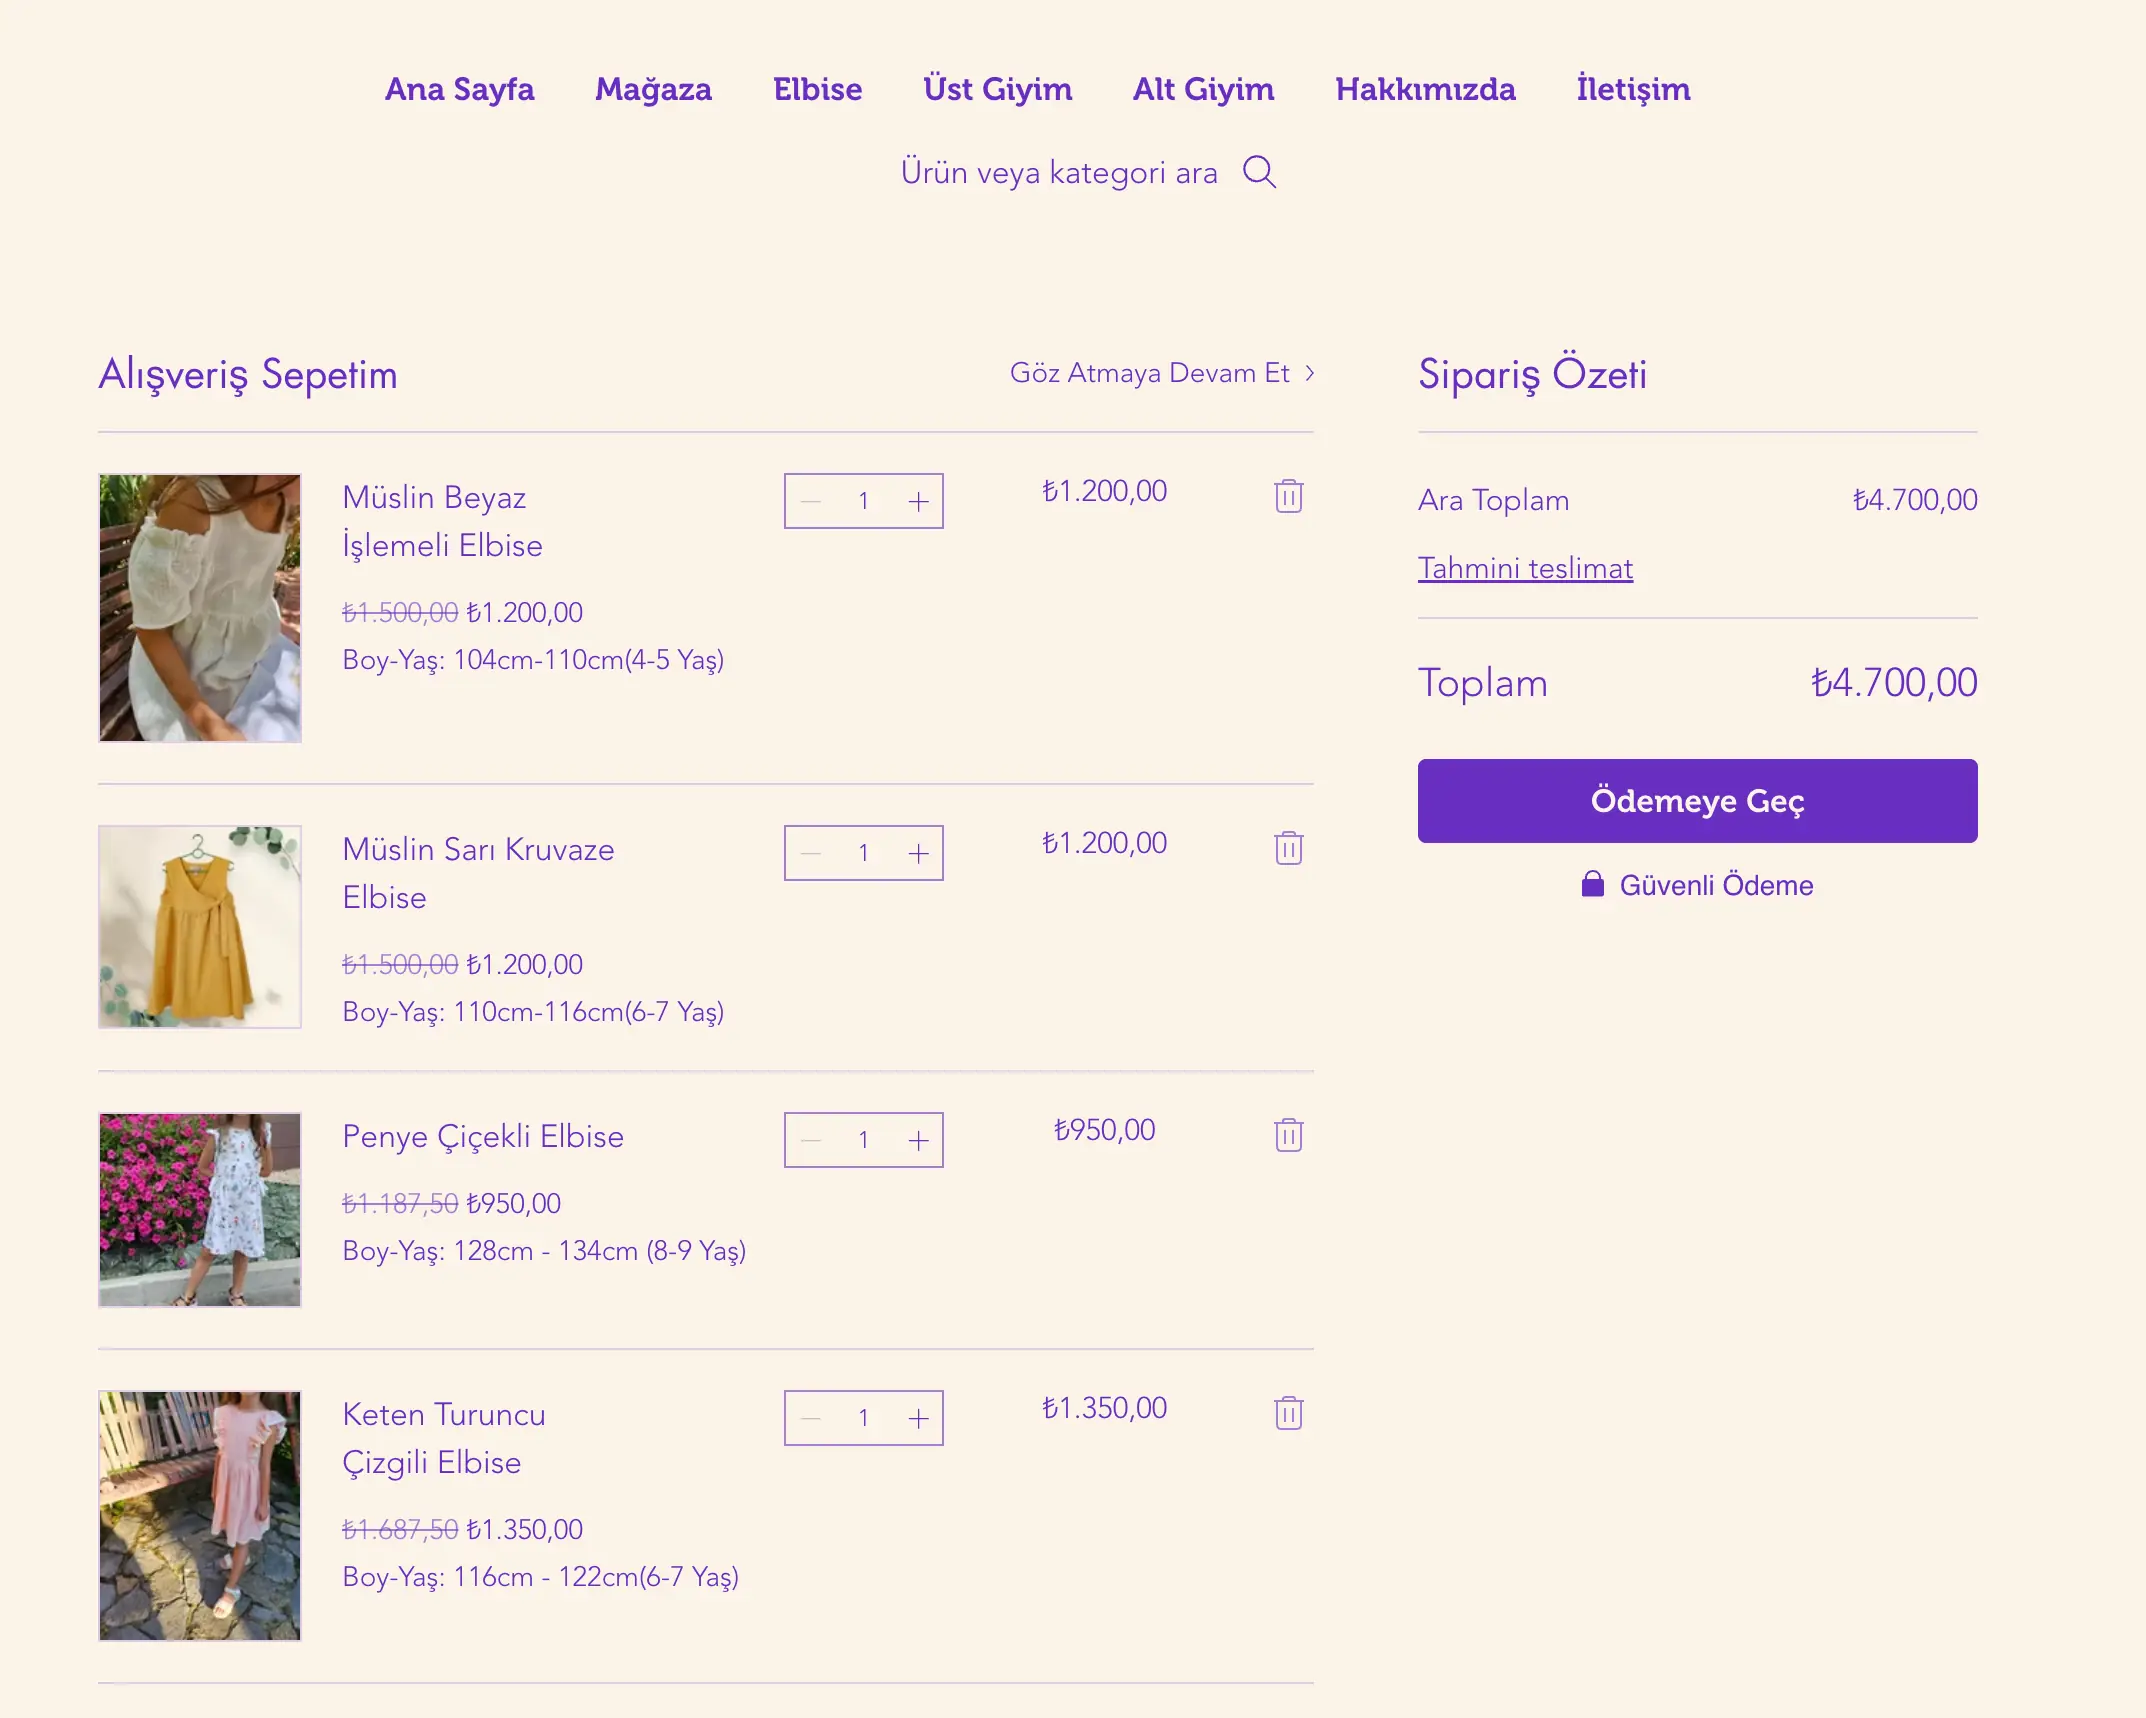Open the Mağaza menu item
2146x1718 pixels.
(653, 89)
